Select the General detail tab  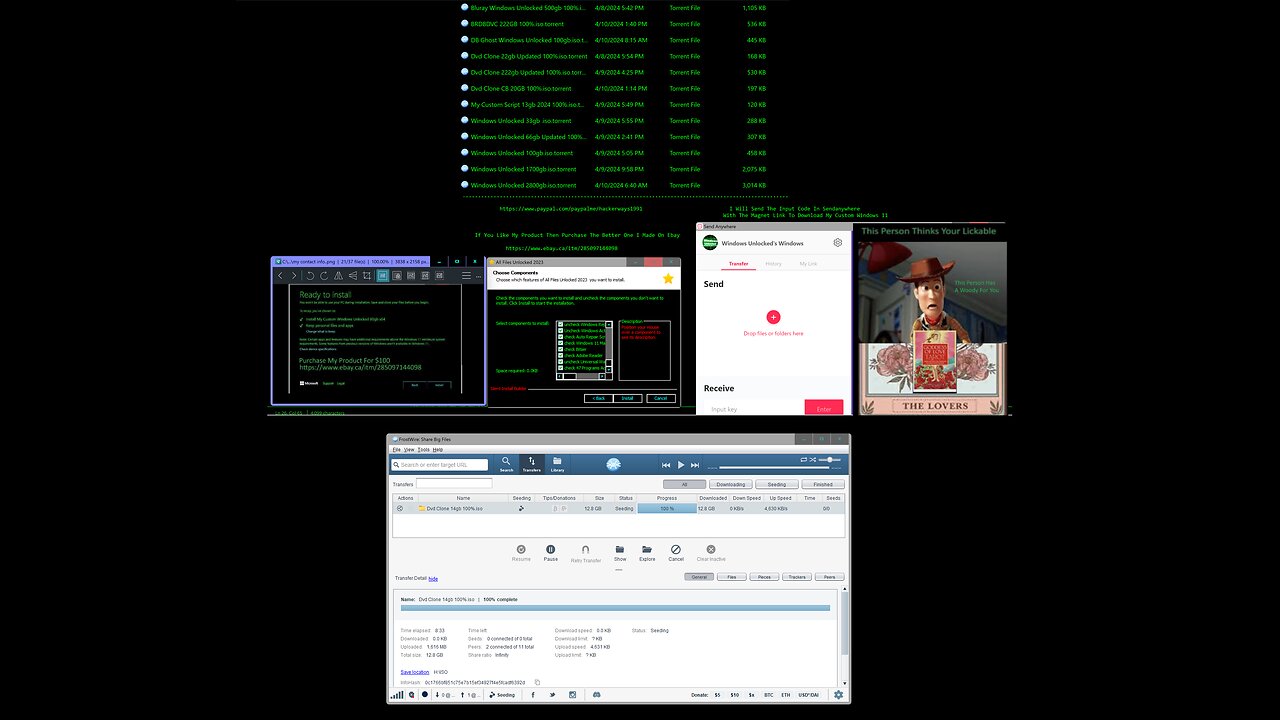[699, 577]
